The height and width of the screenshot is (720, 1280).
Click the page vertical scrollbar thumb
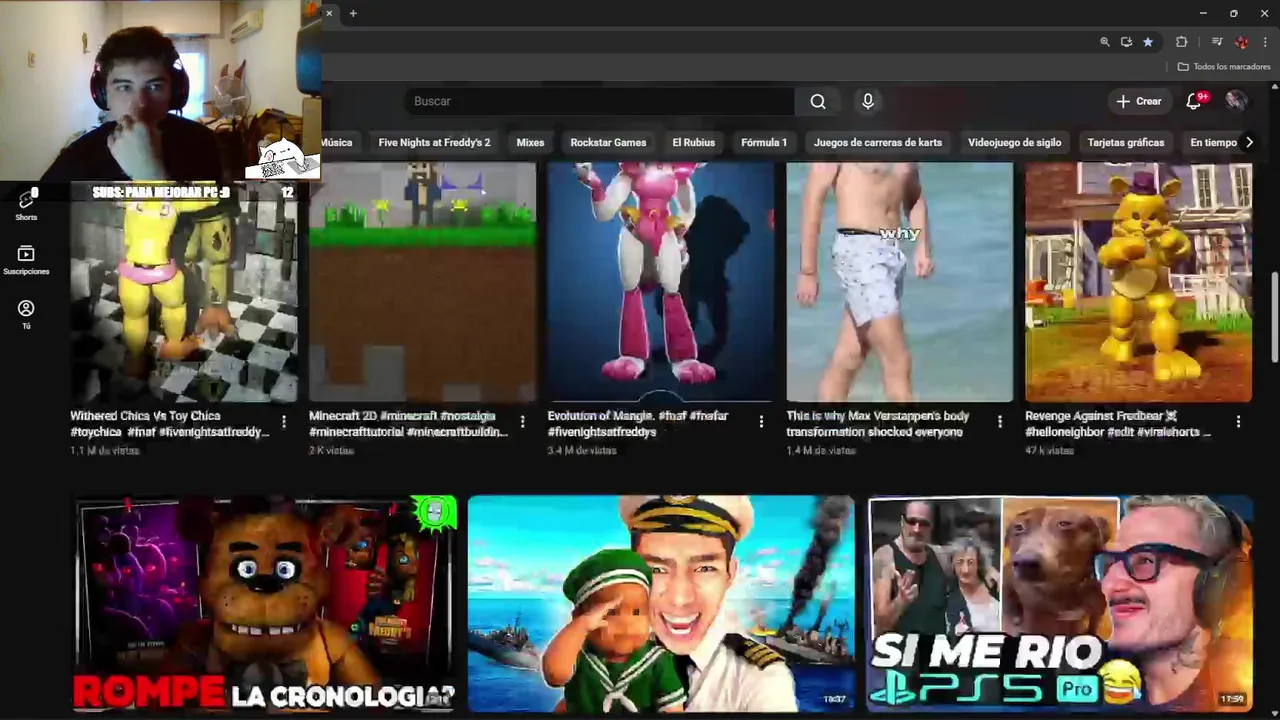pyautogui.click(x=1274, y=318)
